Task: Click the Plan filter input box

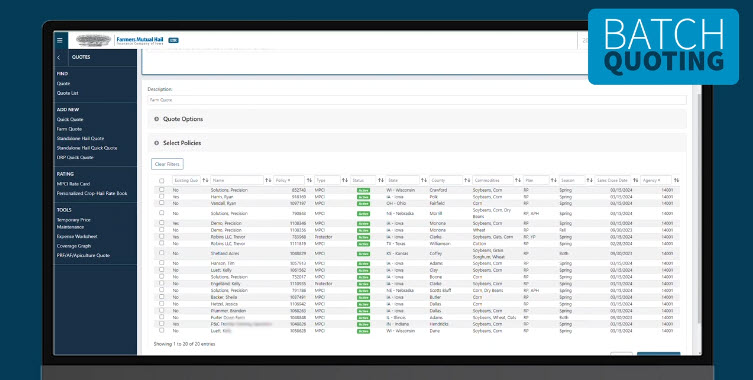Action: pyautogui.click(x=536, y=180)
